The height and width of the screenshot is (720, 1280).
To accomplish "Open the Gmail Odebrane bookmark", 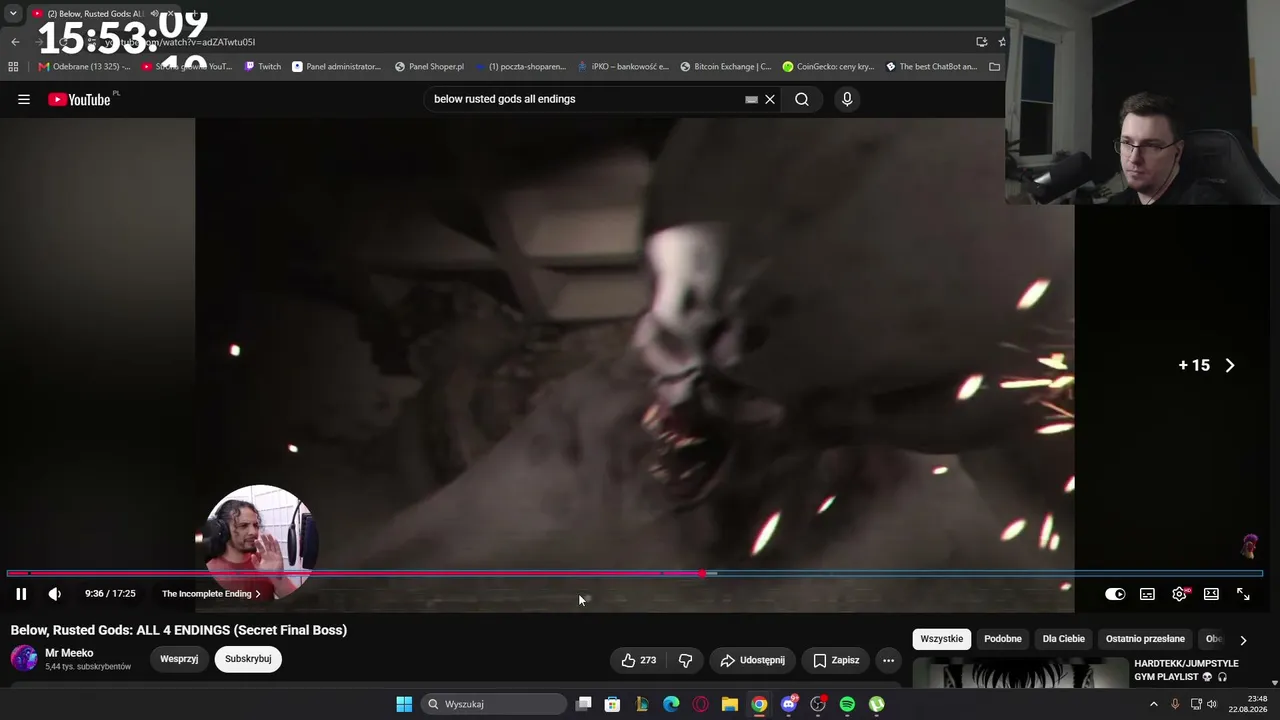I will [84, 67].
